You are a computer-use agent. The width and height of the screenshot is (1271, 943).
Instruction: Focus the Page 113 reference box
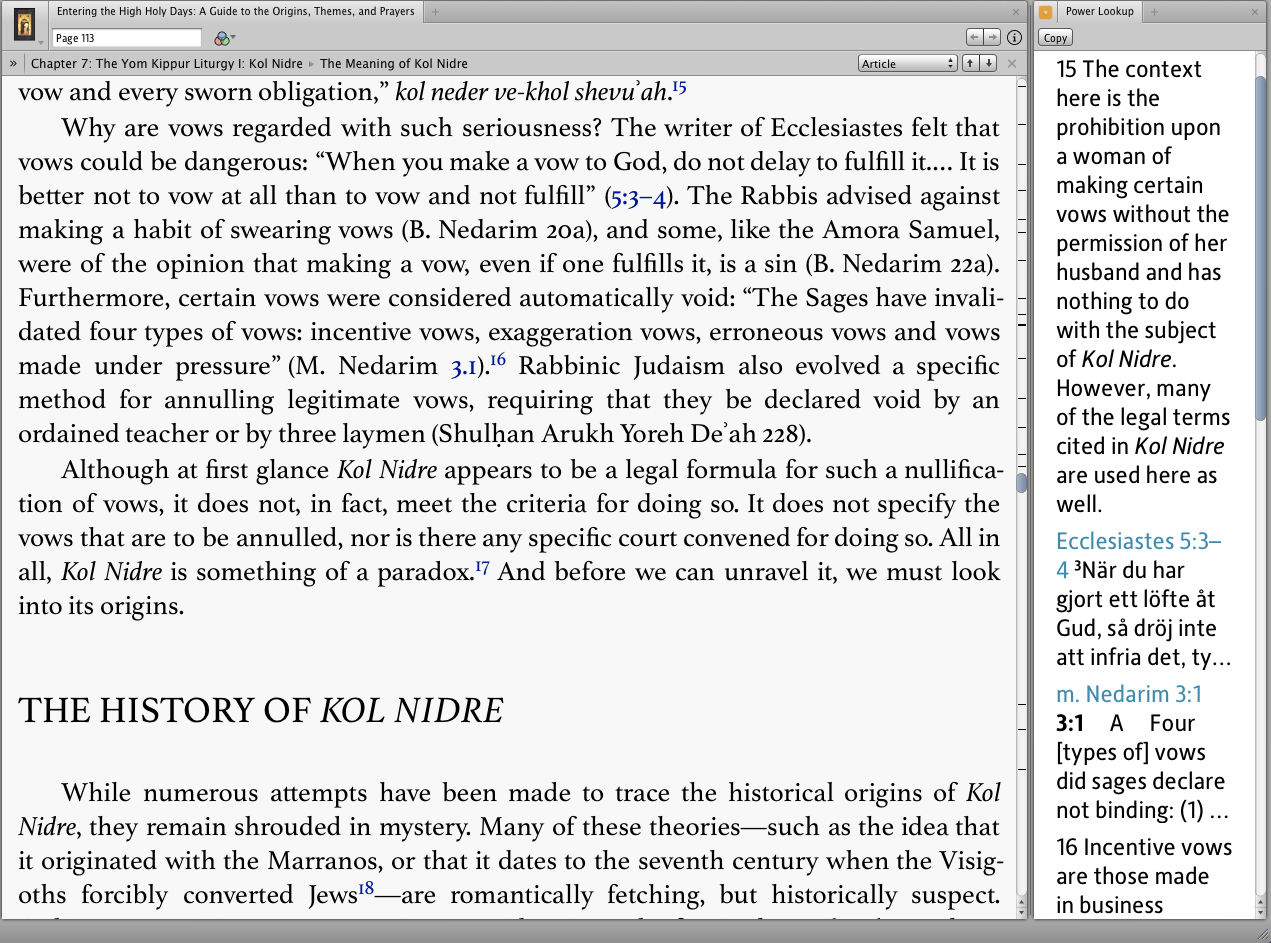point(126,38)
